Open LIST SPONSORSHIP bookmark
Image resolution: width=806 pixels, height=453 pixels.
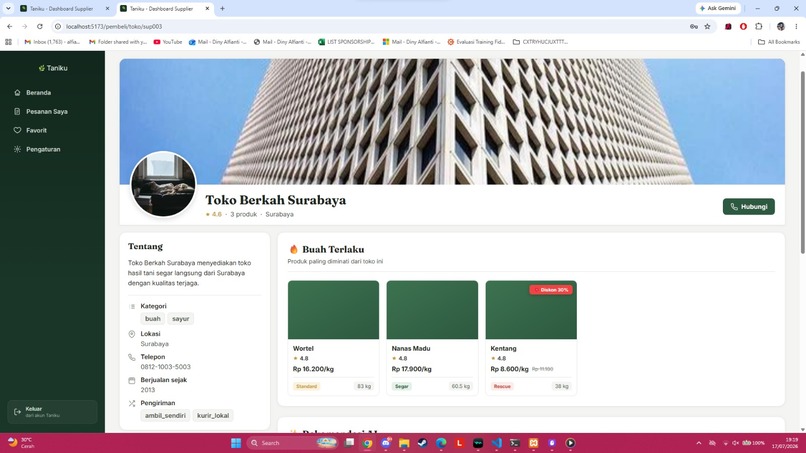point(346,42)
